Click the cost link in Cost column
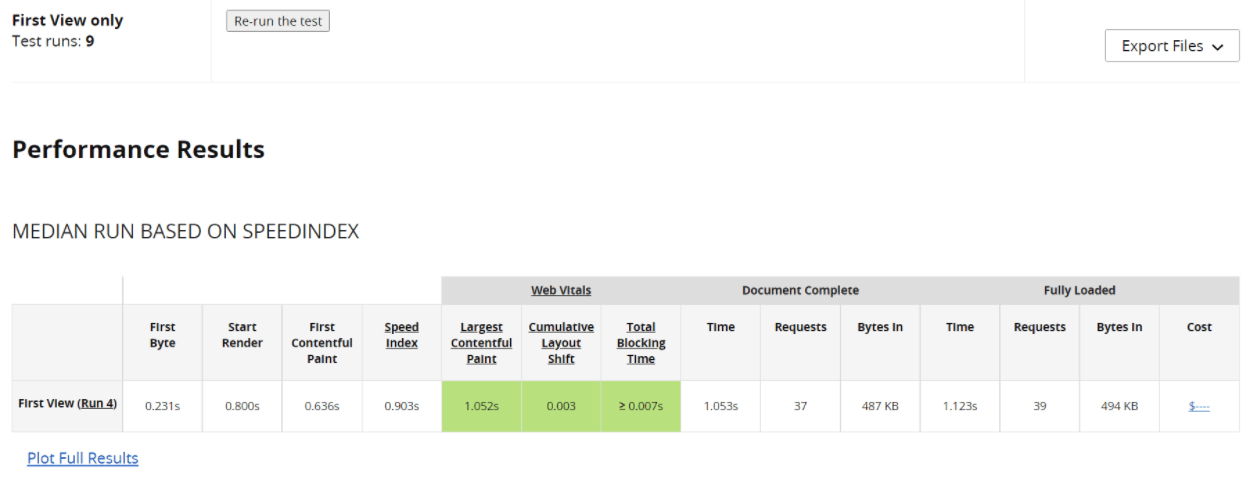The image size is (1250, 487). (x=1199, y=406)
